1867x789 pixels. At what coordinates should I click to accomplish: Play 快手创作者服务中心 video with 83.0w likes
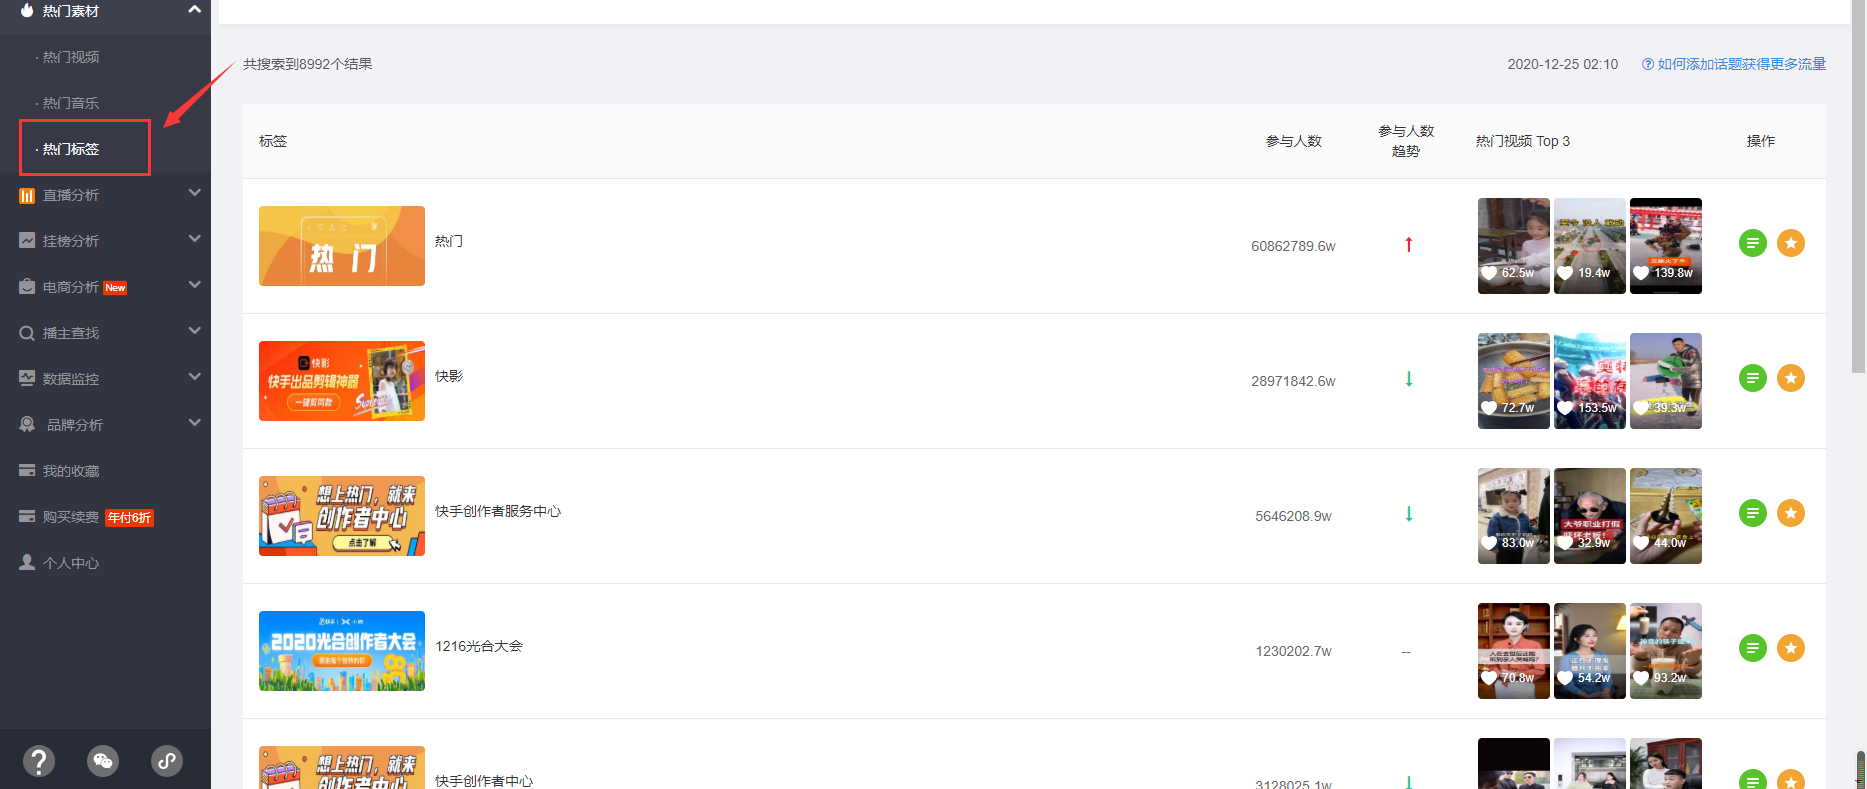click(x=1514, y=516)
